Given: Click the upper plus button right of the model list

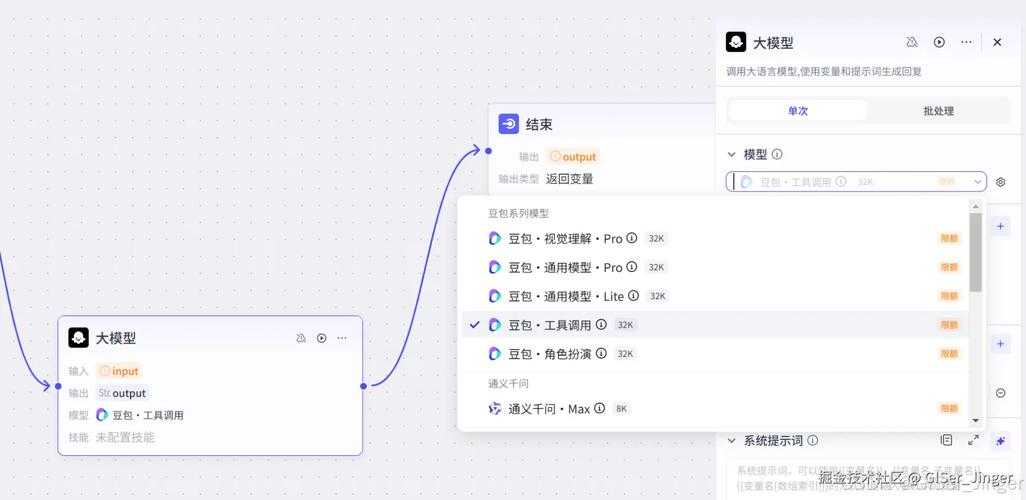Looking at the screenshot, I should 1000,226.
